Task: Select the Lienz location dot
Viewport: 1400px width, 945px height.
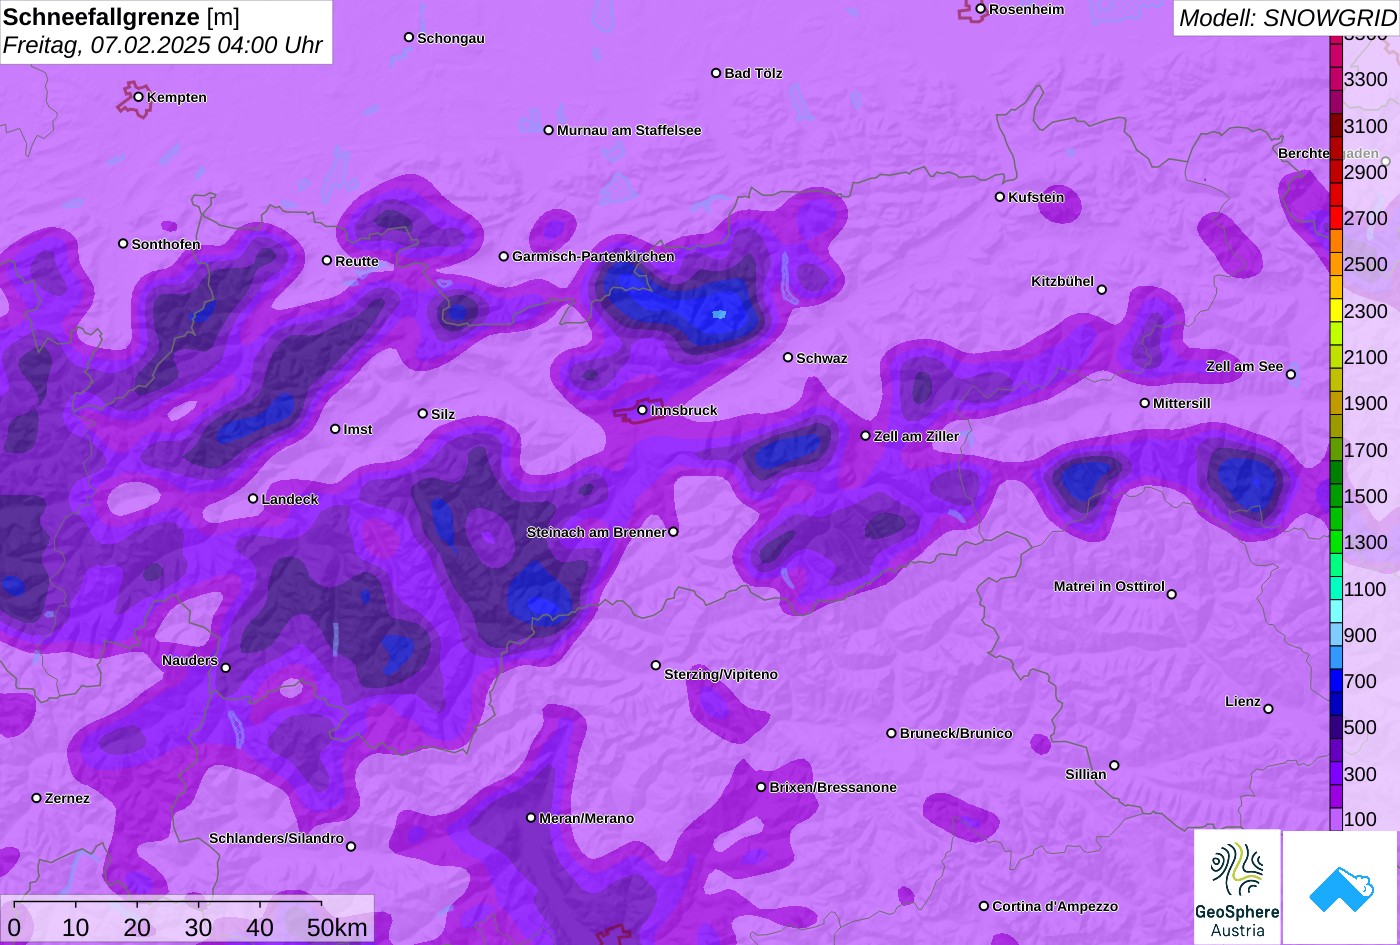Action: 1268,709
